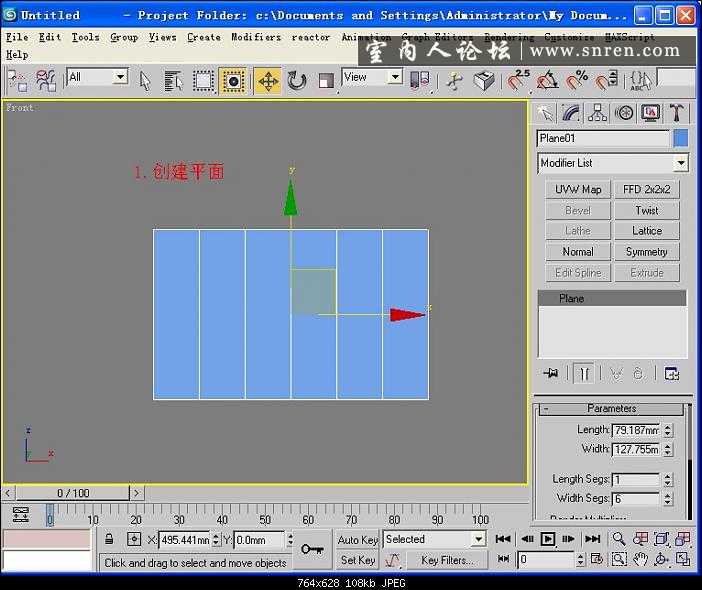
Task: Switch to the Modify command panel tab
Action: (571, 113)
